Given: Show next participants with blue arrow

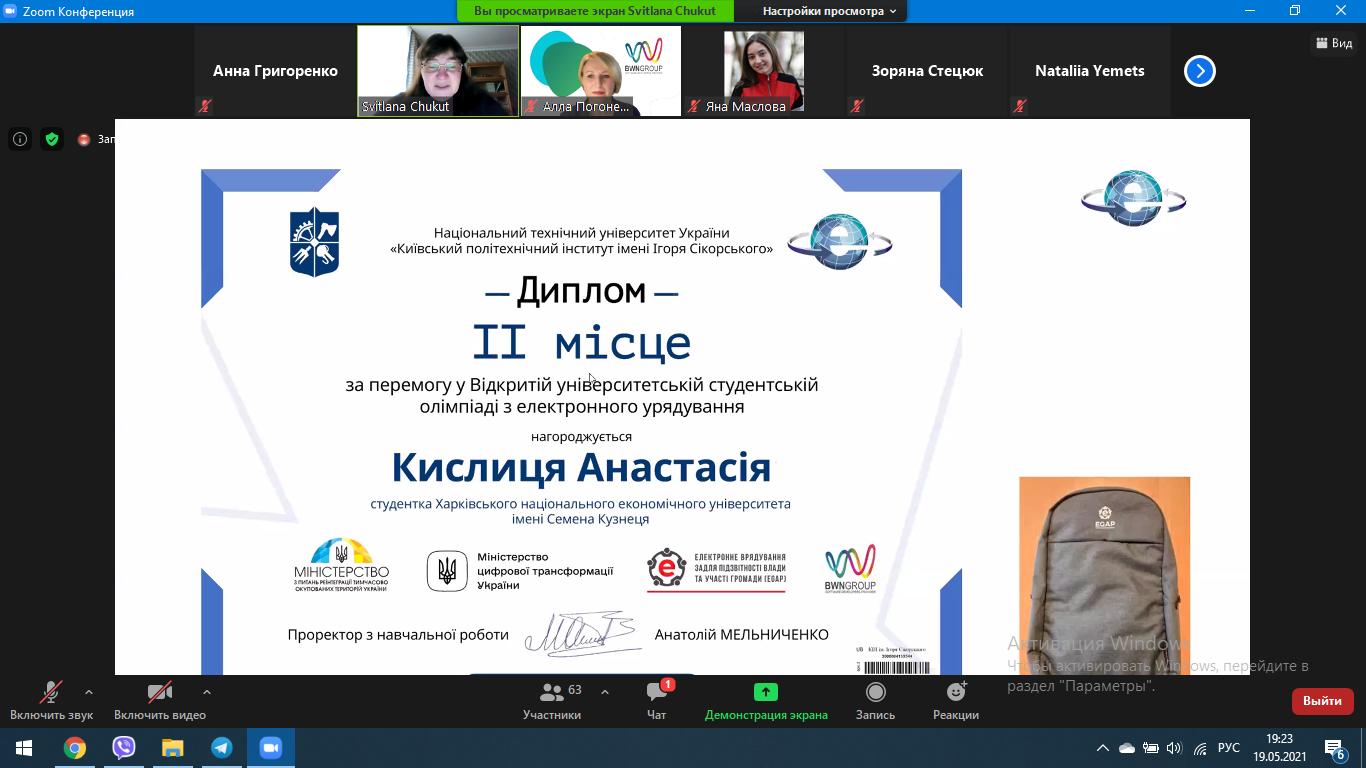Looking at the screenshot, I should (x=1199, y=71).
